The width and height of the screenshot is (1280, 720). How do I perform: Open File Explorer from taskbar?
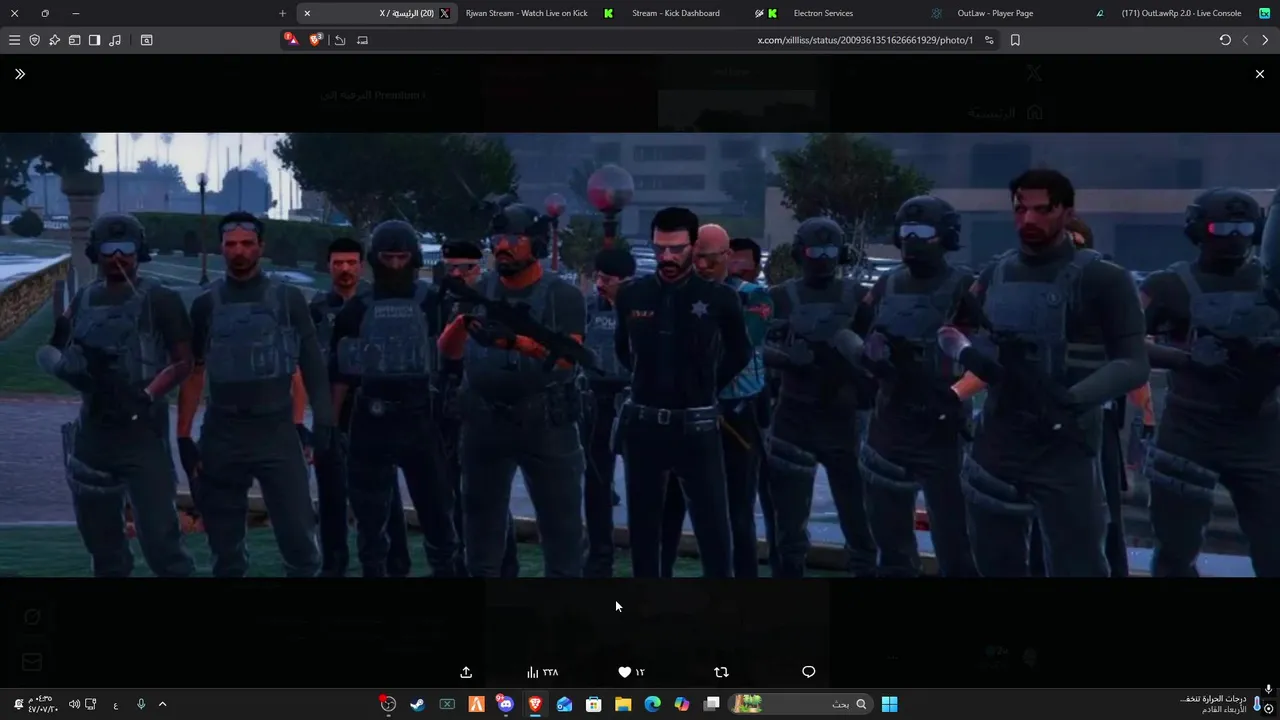coord(623,704)
